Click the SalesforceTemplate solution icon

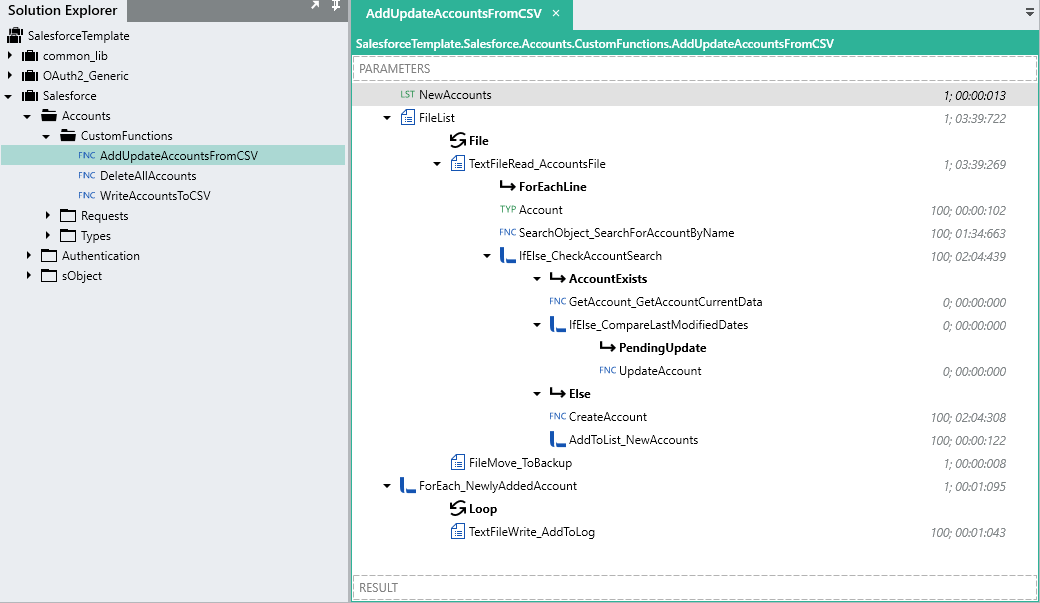click(15, 36)
